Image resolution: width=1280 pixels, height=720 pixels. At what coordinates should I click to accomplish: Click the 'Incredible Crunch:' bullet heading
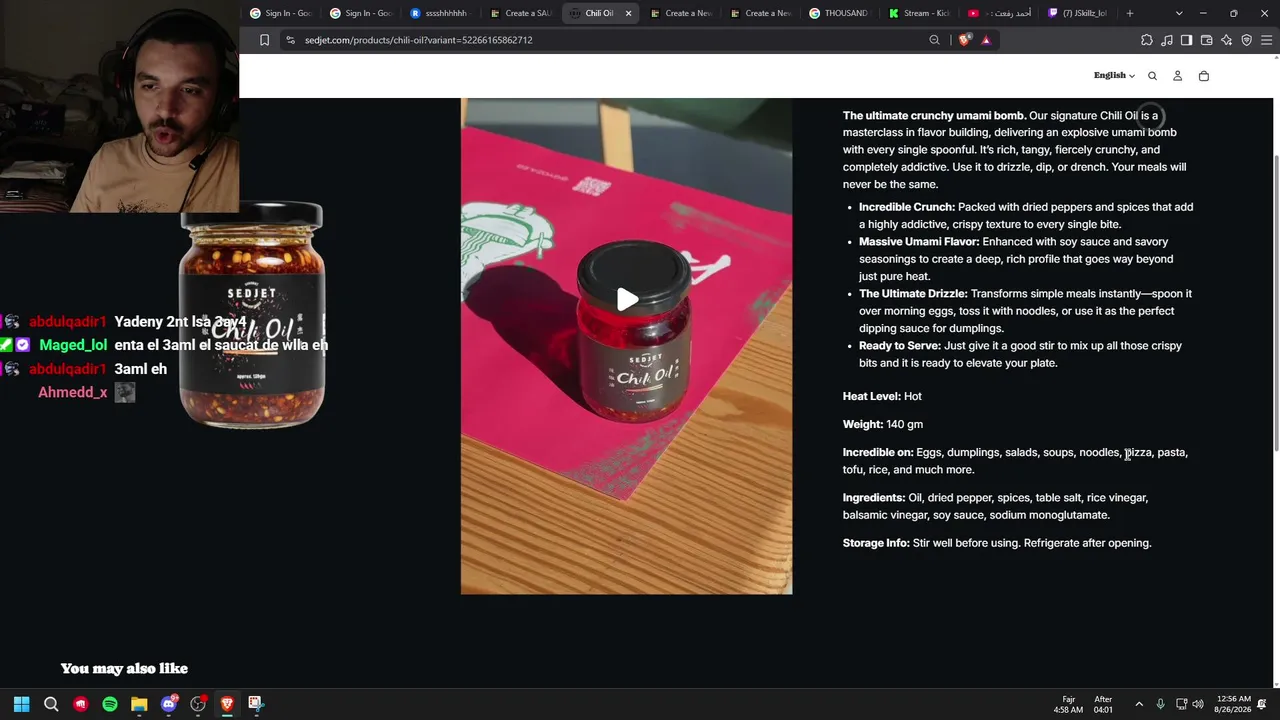tap(907, 207)
